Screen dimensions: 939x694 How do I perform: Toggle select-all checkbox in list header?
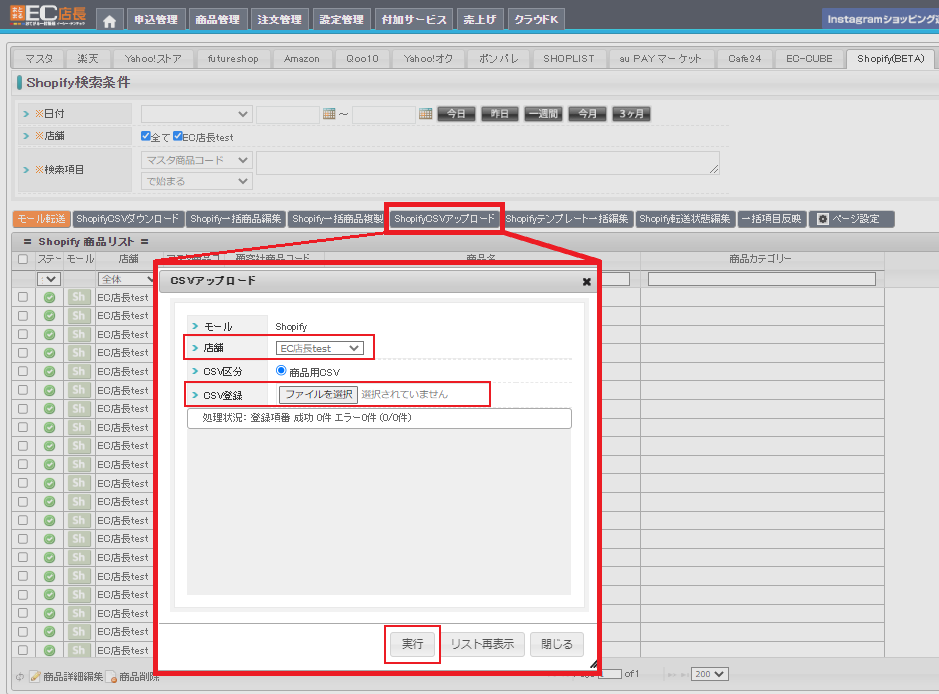pyautogui.click(x=23, y=259)
